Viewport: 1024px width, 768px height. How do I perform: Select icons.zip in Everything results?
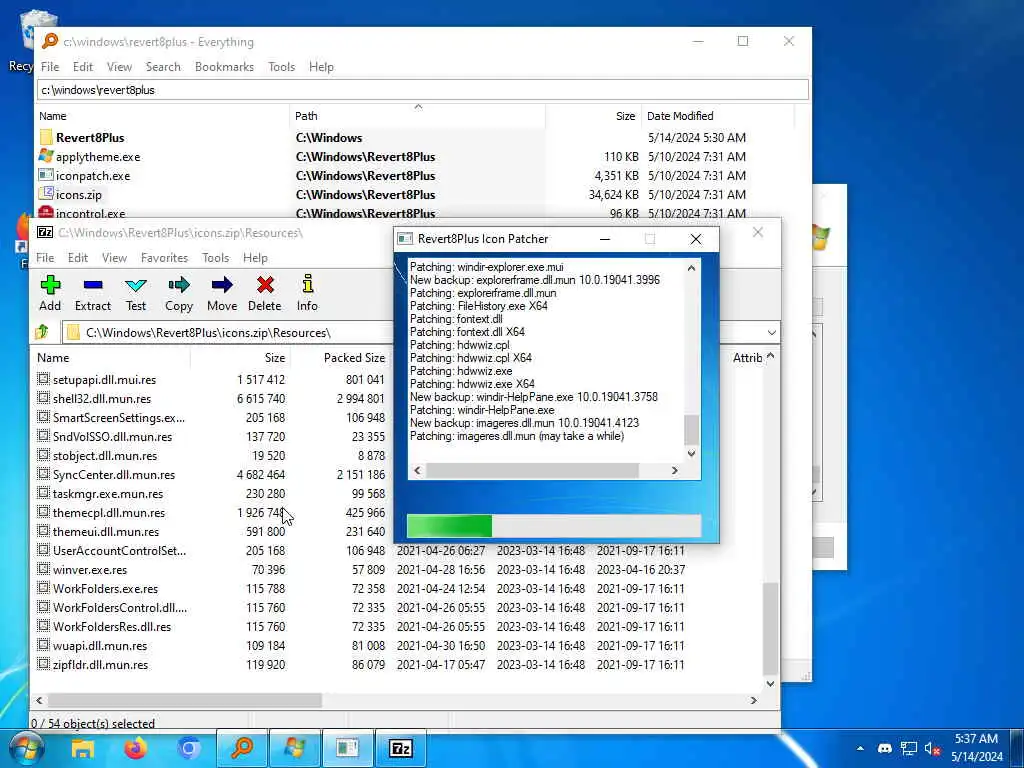click(x=78, y=195)
